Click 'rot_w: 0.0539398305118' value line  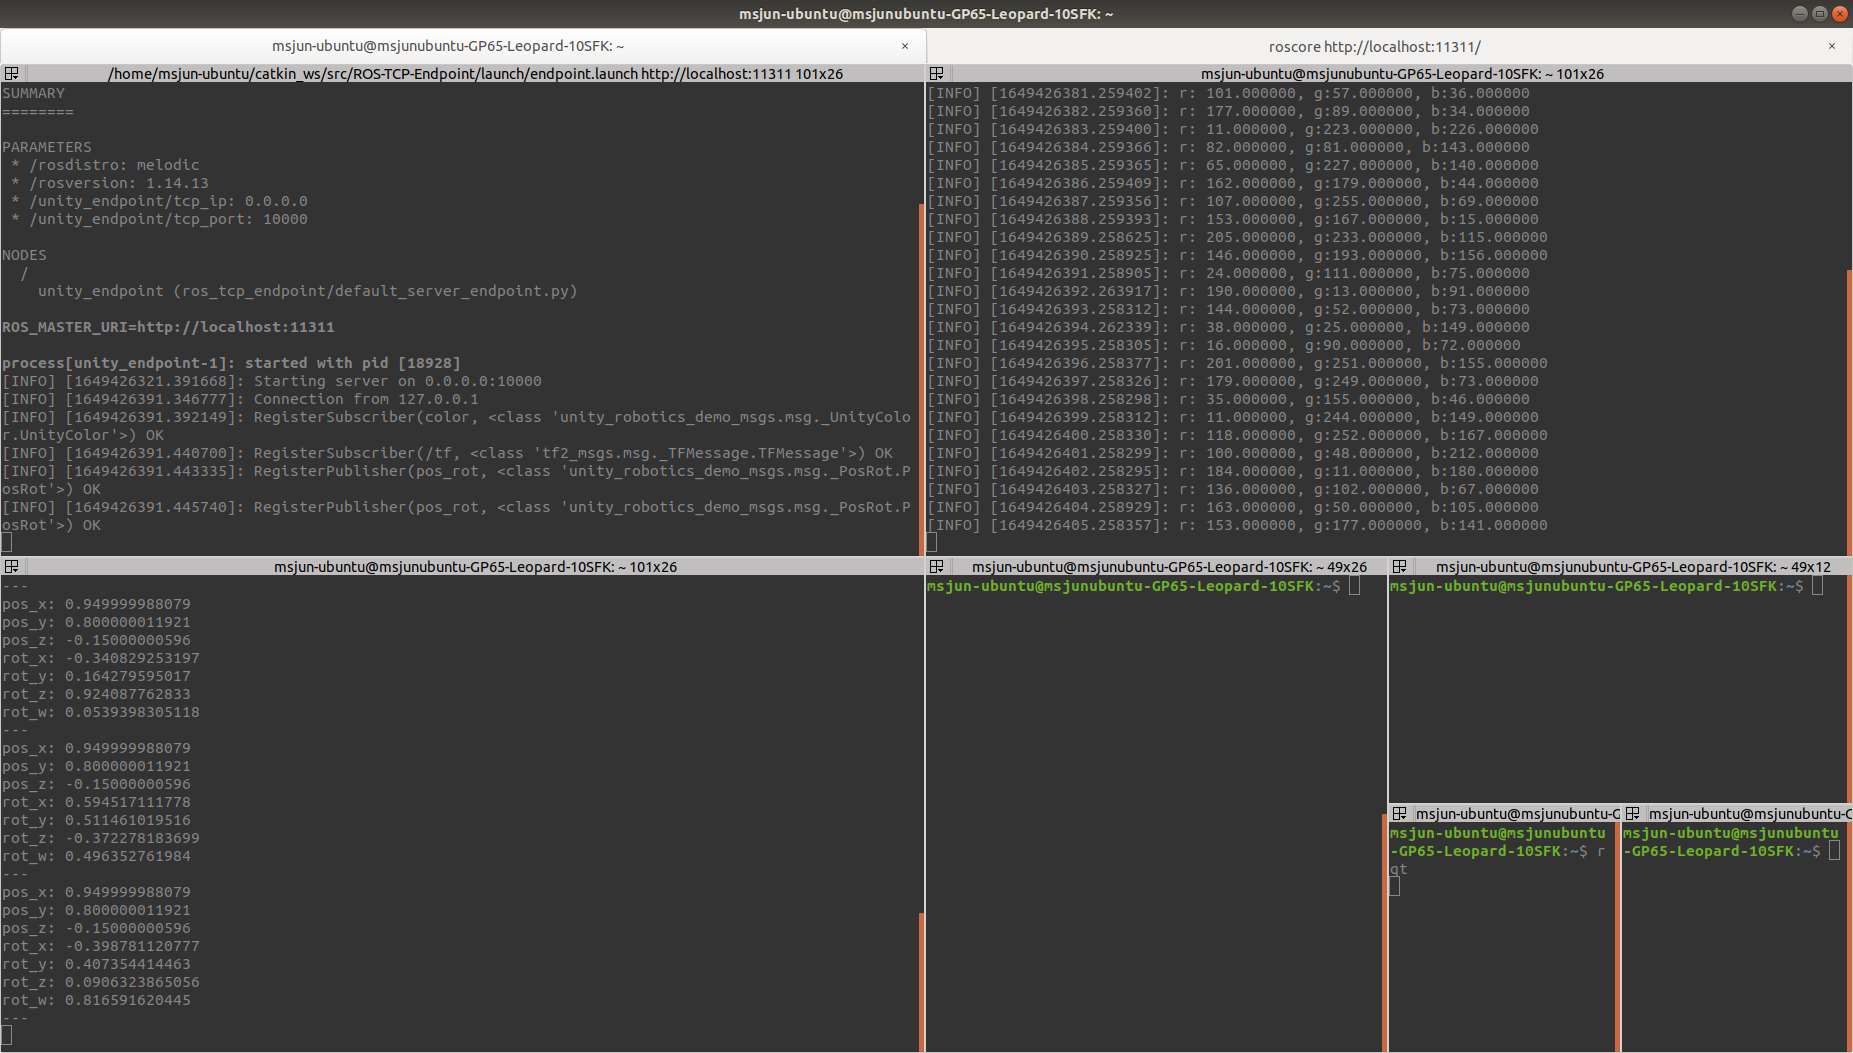[x=101, y=712]
